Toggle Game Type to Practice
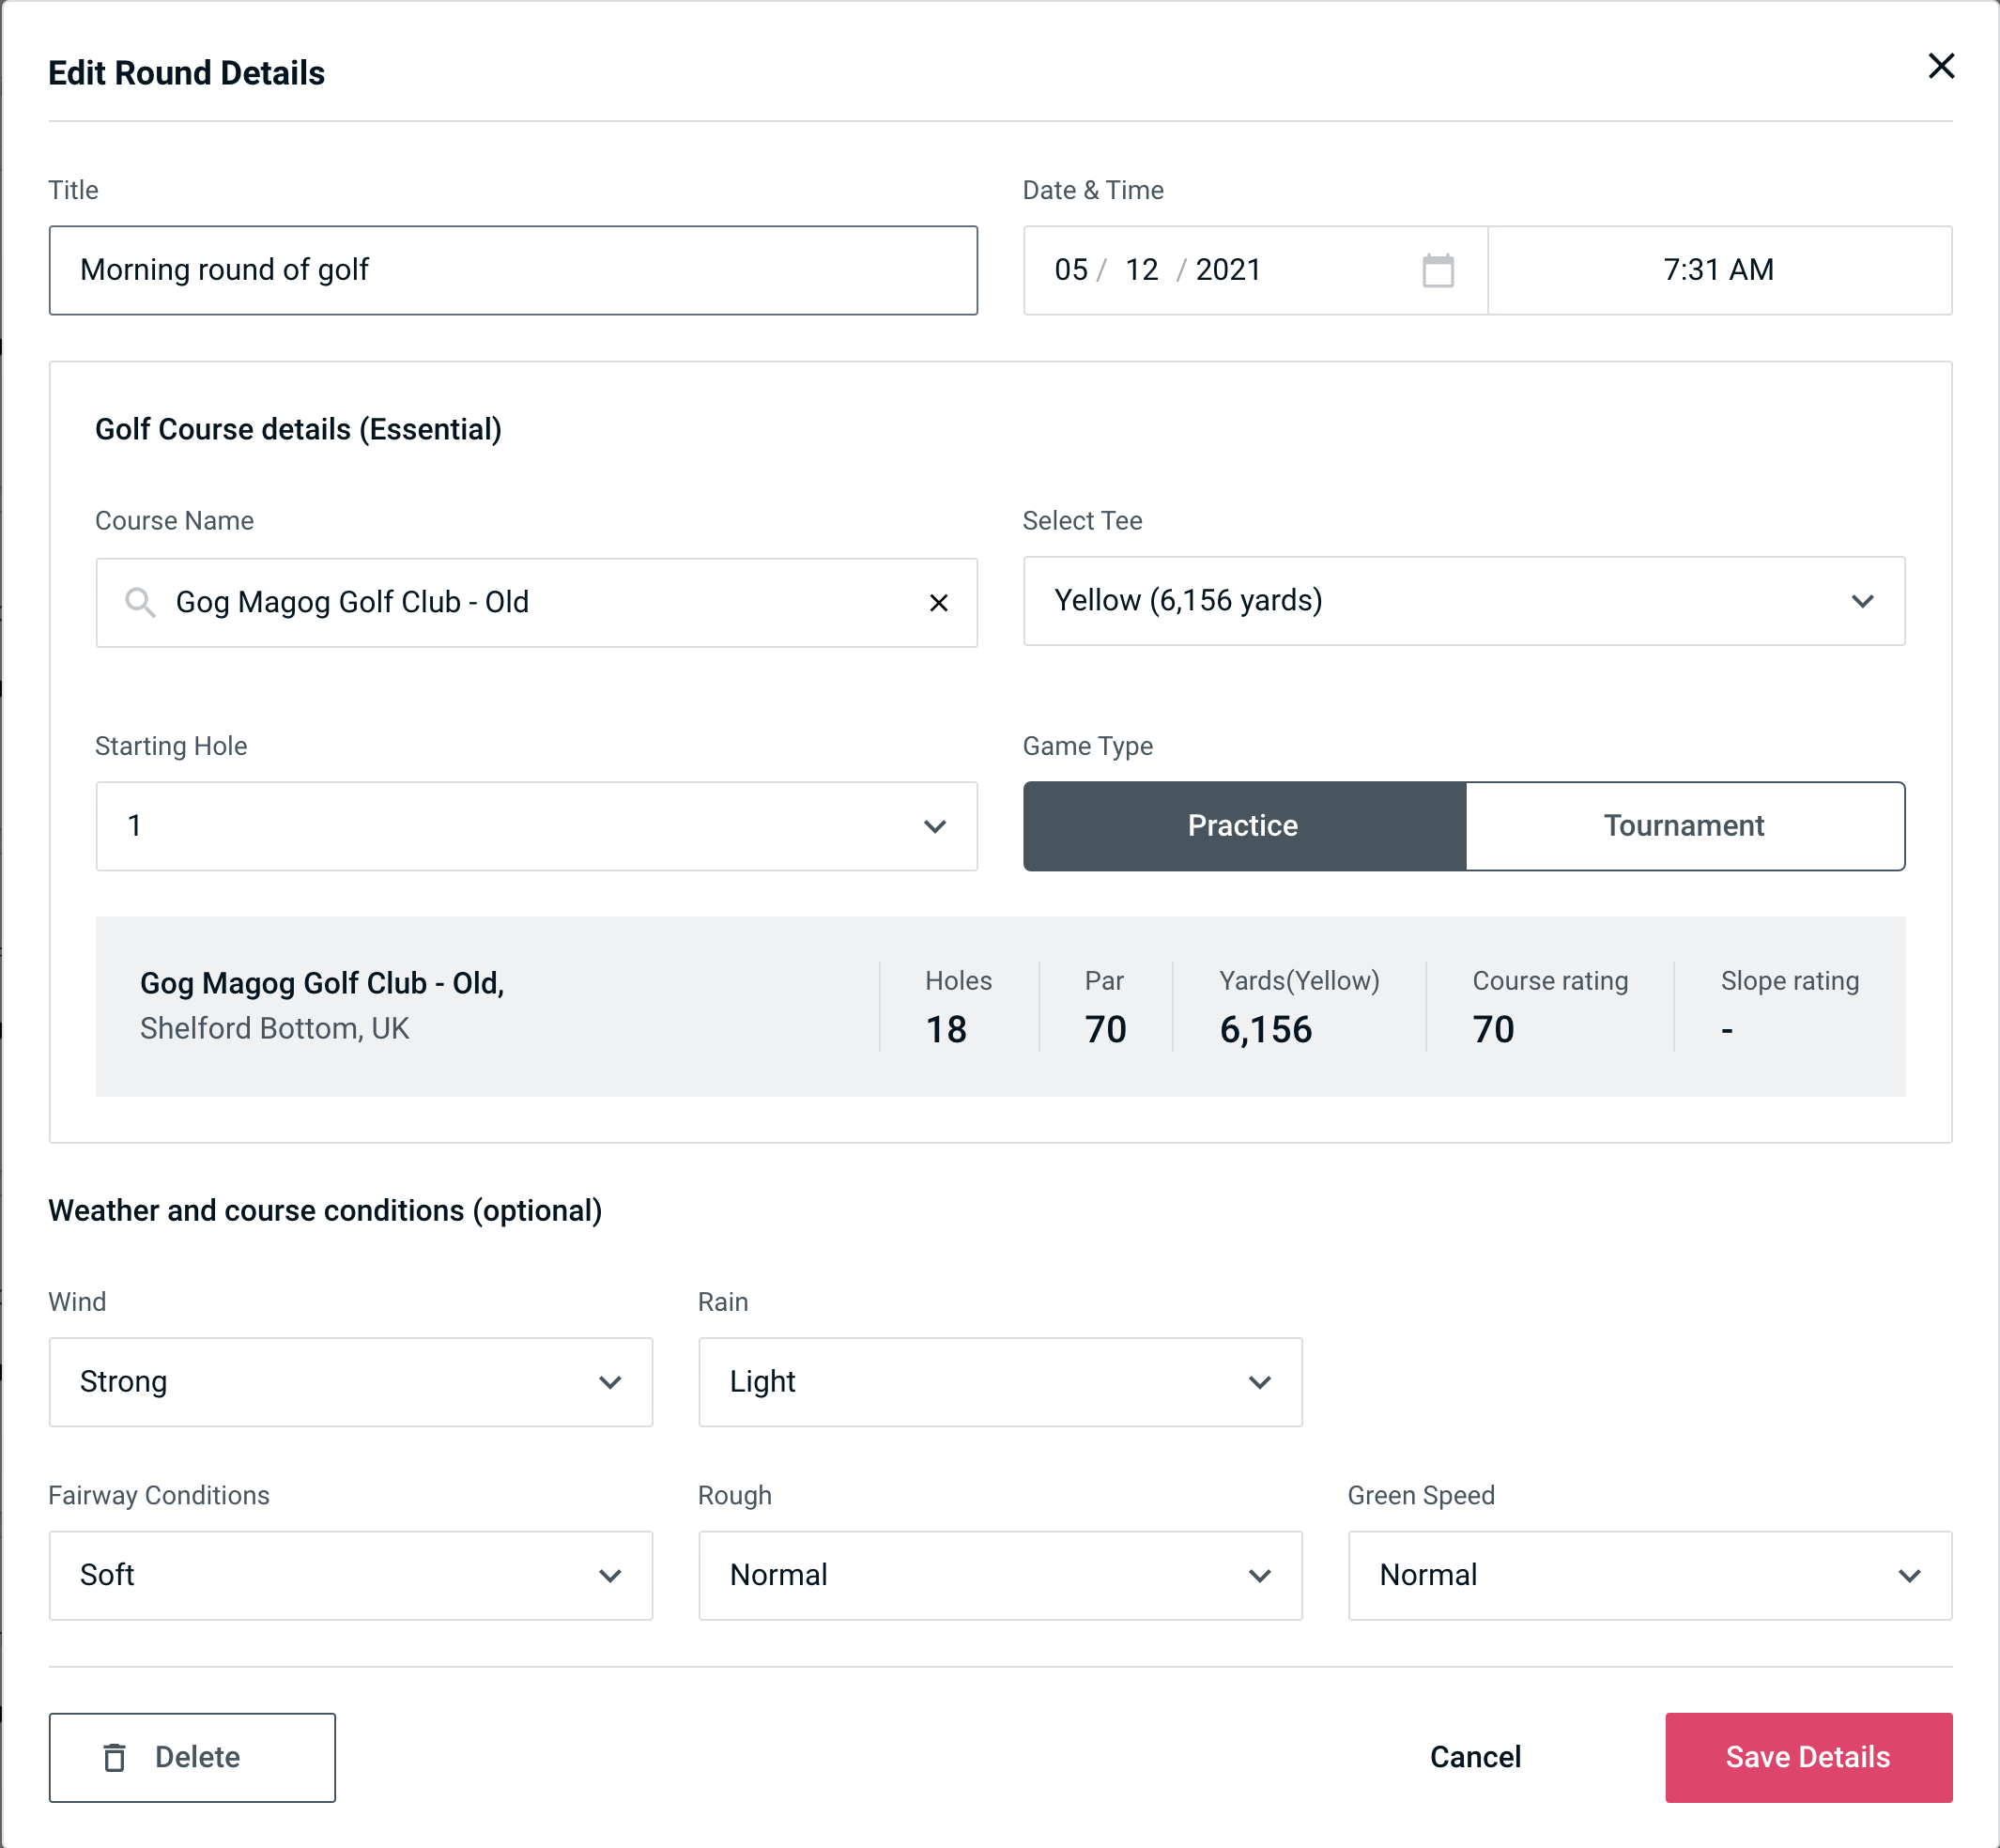The image size is (2000, 1848). click(1242, 825)
